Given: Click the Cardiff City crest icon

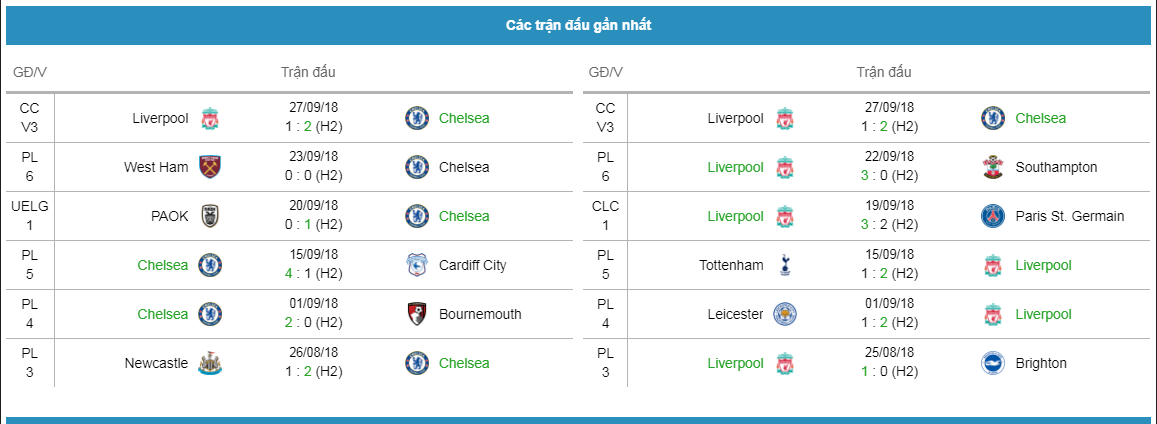Looking at the screenshot, I should tap(417, 265).
